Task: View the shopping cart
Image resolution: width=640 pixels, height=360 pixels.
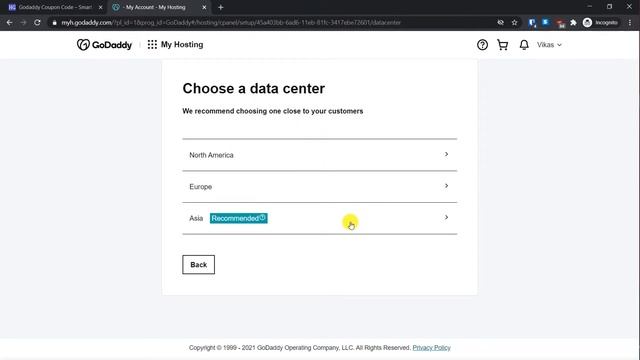Action: pyautogui.click(x=502, y=45)
